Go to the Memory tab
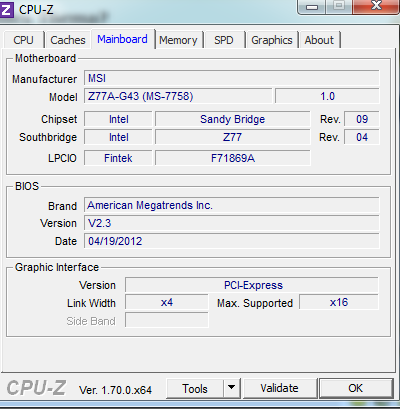The height and width of the screenshot is (409, 400). click(178, 40)
